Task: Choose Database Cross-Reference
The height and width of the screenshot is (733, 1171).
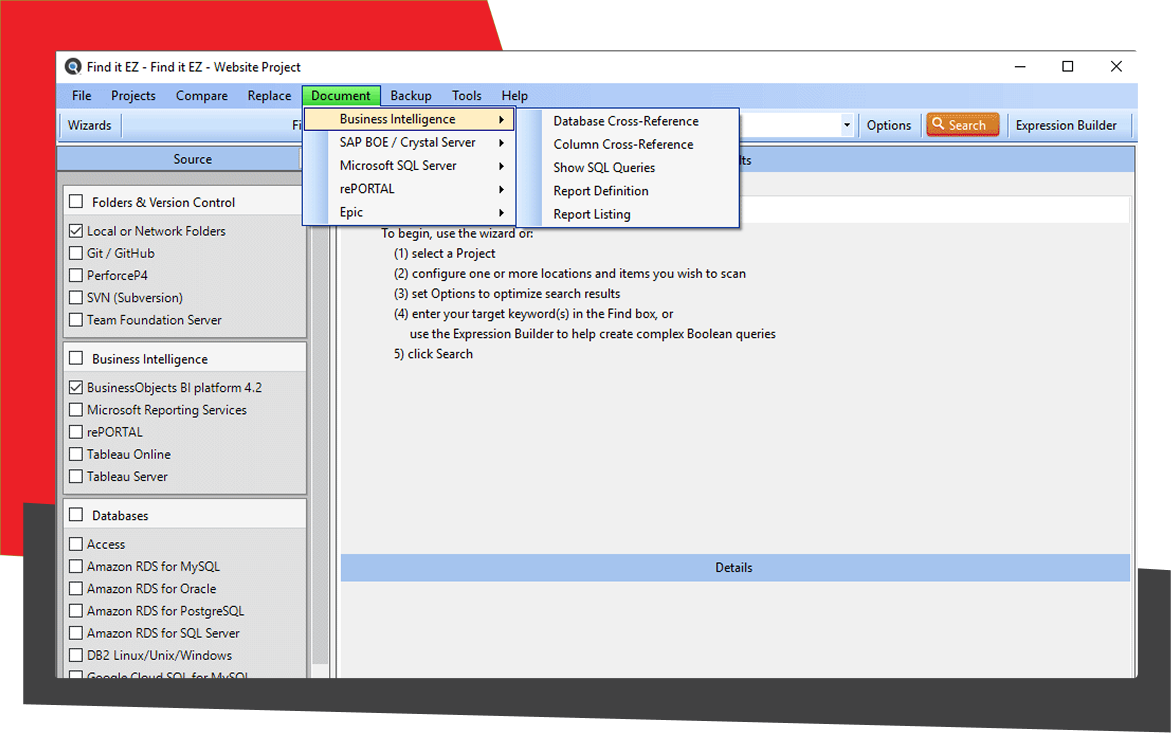Action: pyautogui.click(x=627, y=121)
